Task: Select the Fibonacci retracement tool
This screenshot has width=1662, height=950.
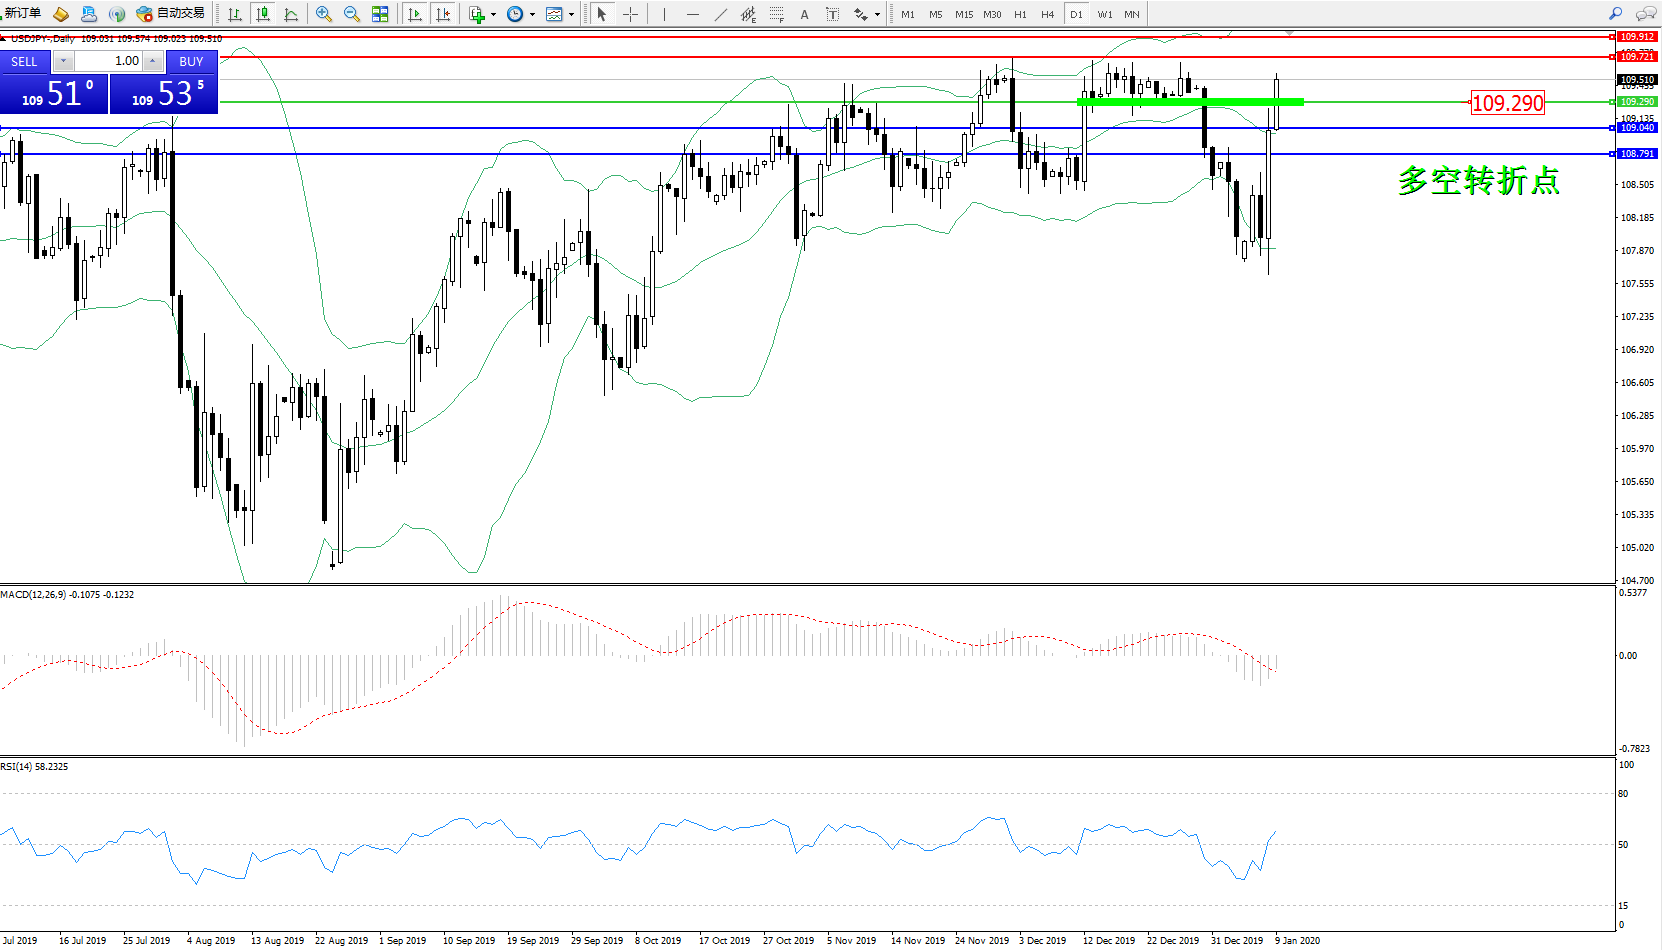Action: coord(776,14)
